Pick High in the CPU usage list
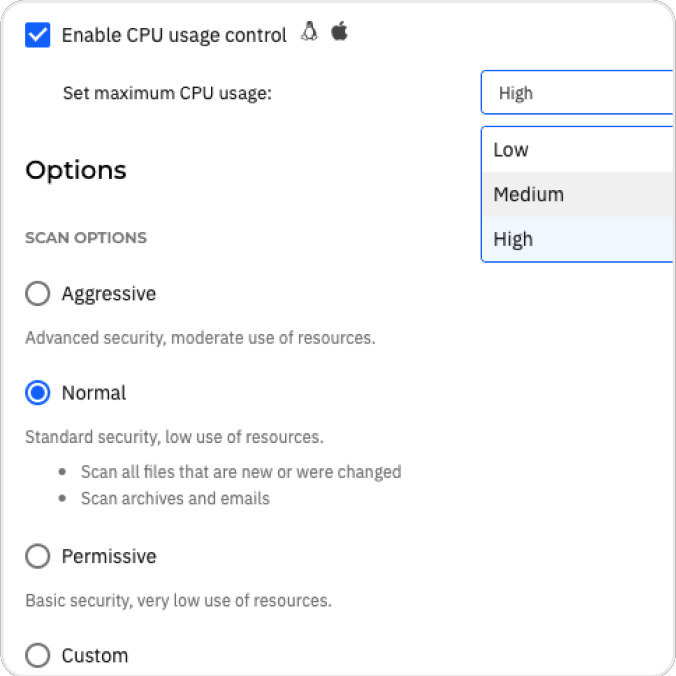This screenshot has height=676, width=676. pos(578,239)
